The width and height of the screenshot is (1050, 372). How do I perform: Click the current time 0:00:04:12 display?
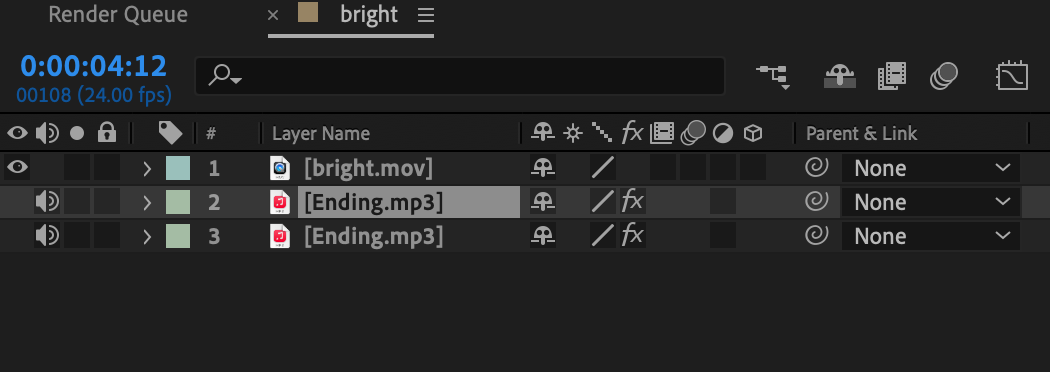coord(93,66)
